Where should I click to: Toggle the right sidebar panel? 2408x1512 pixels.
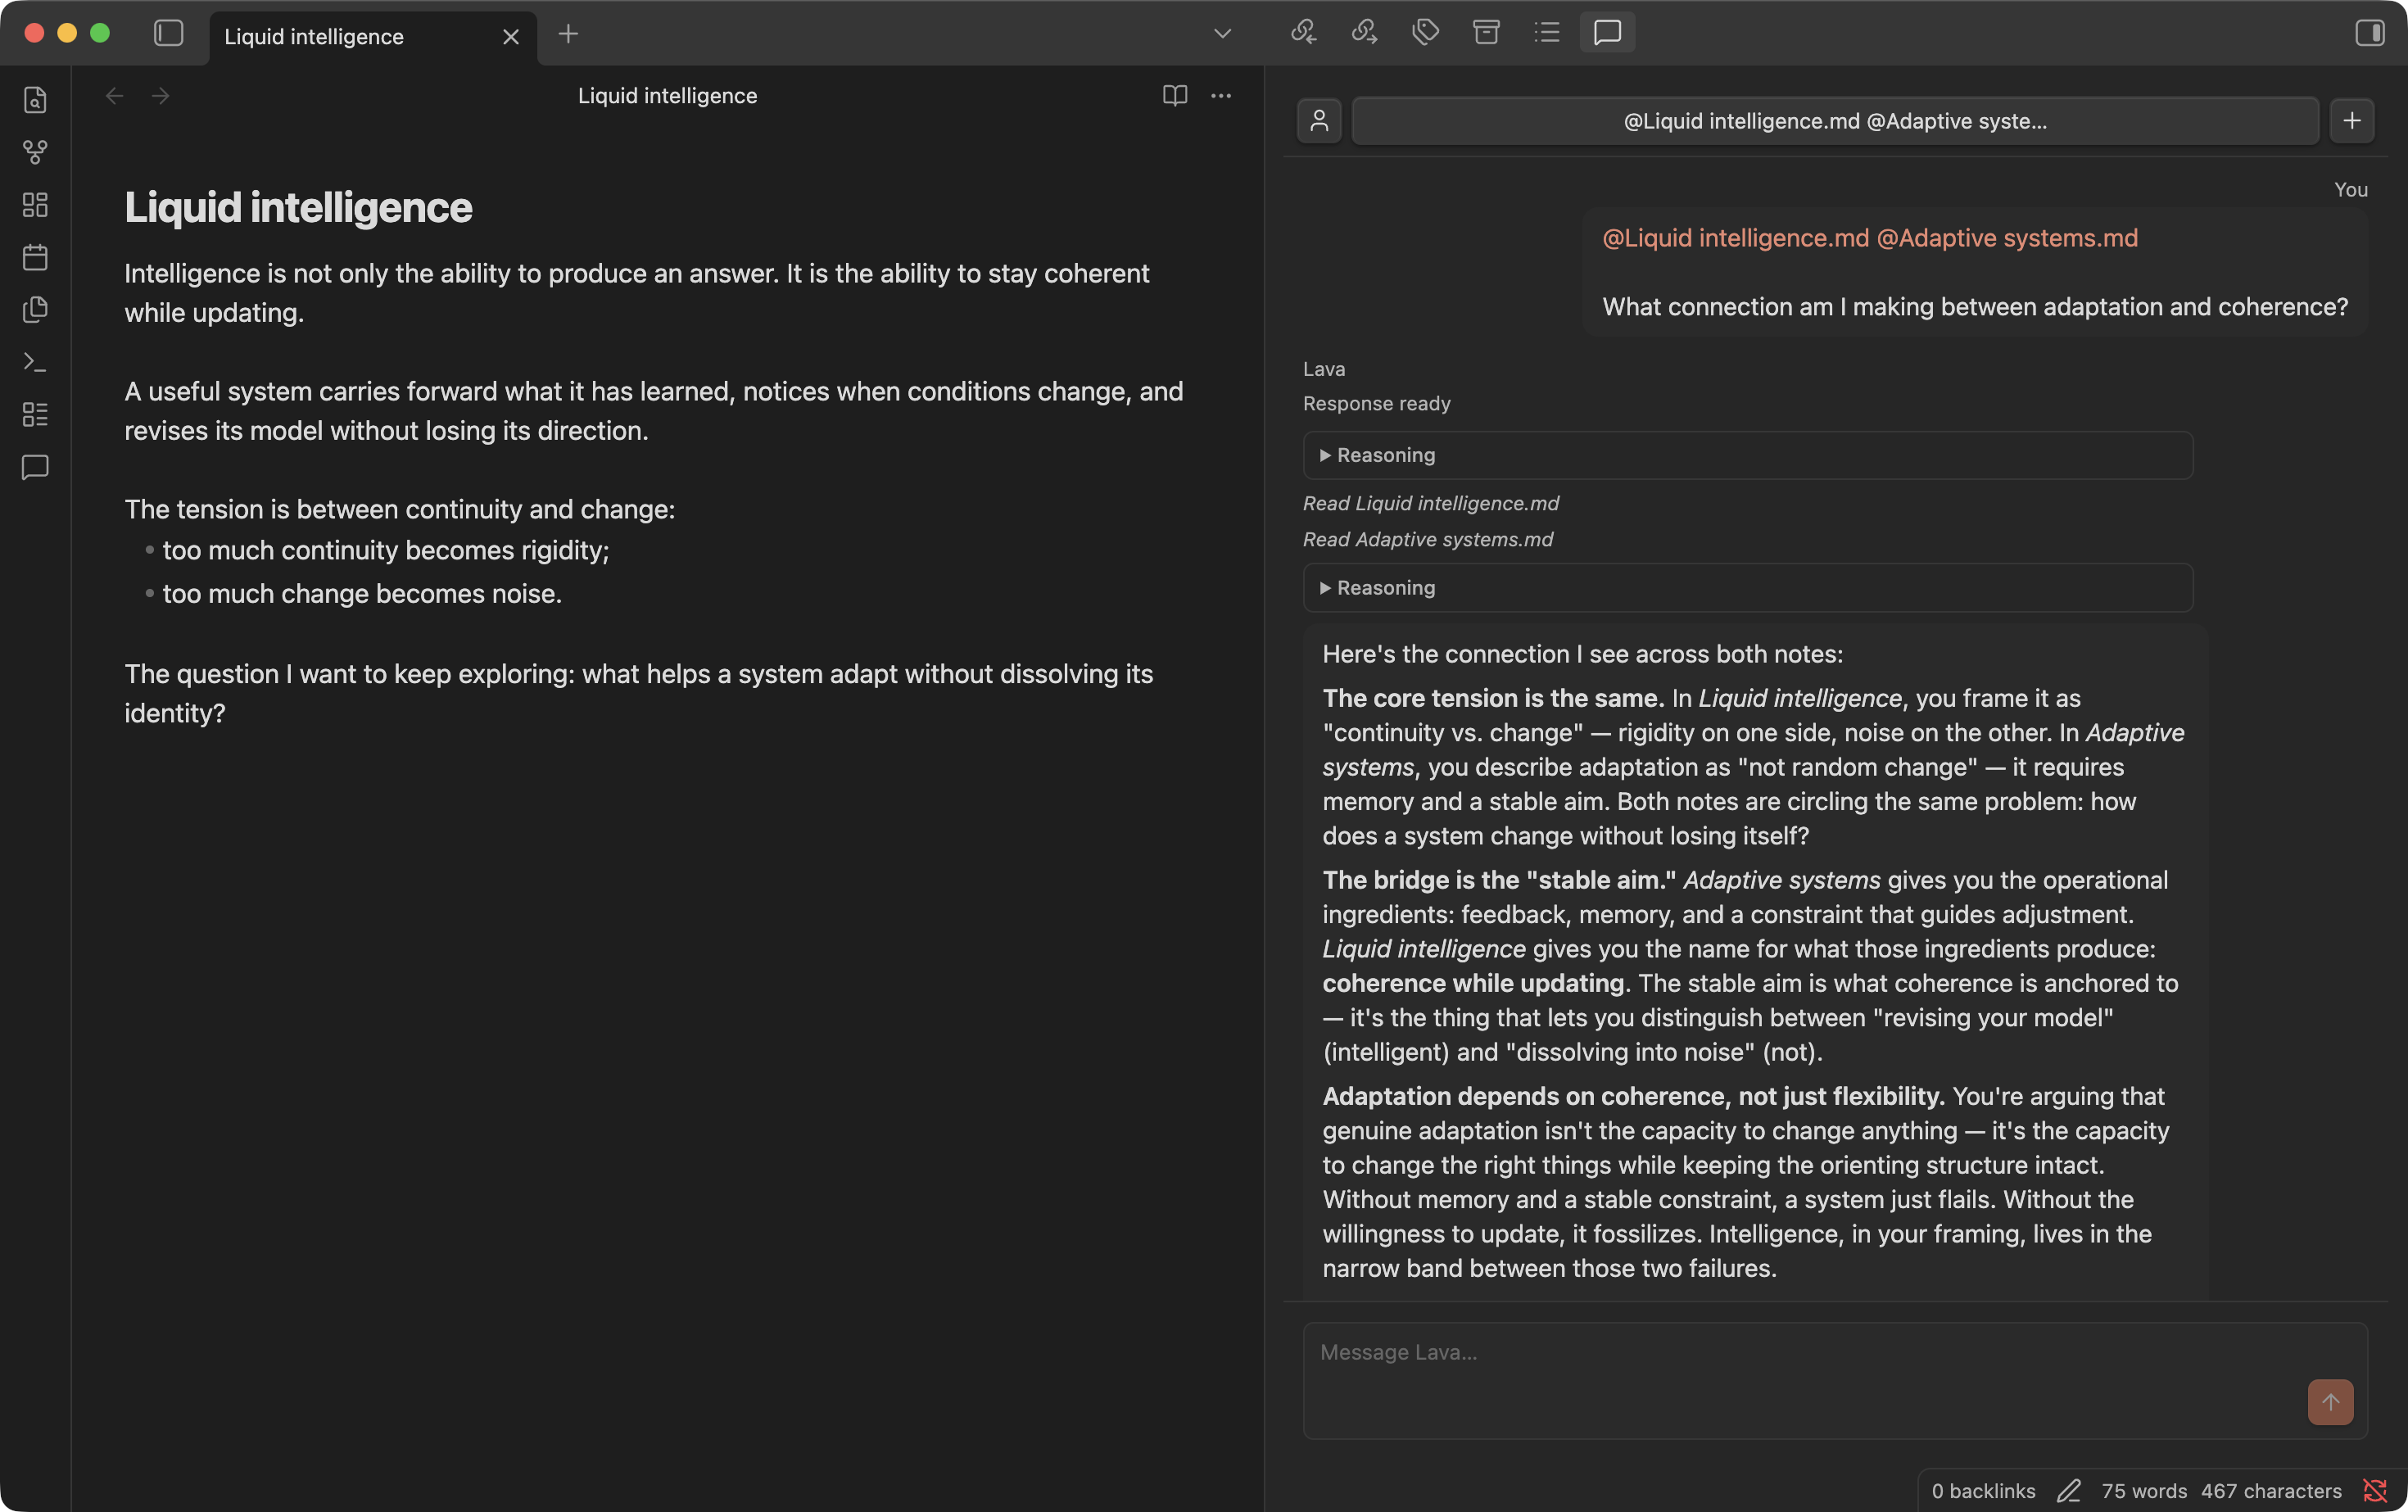[2369, 33]
